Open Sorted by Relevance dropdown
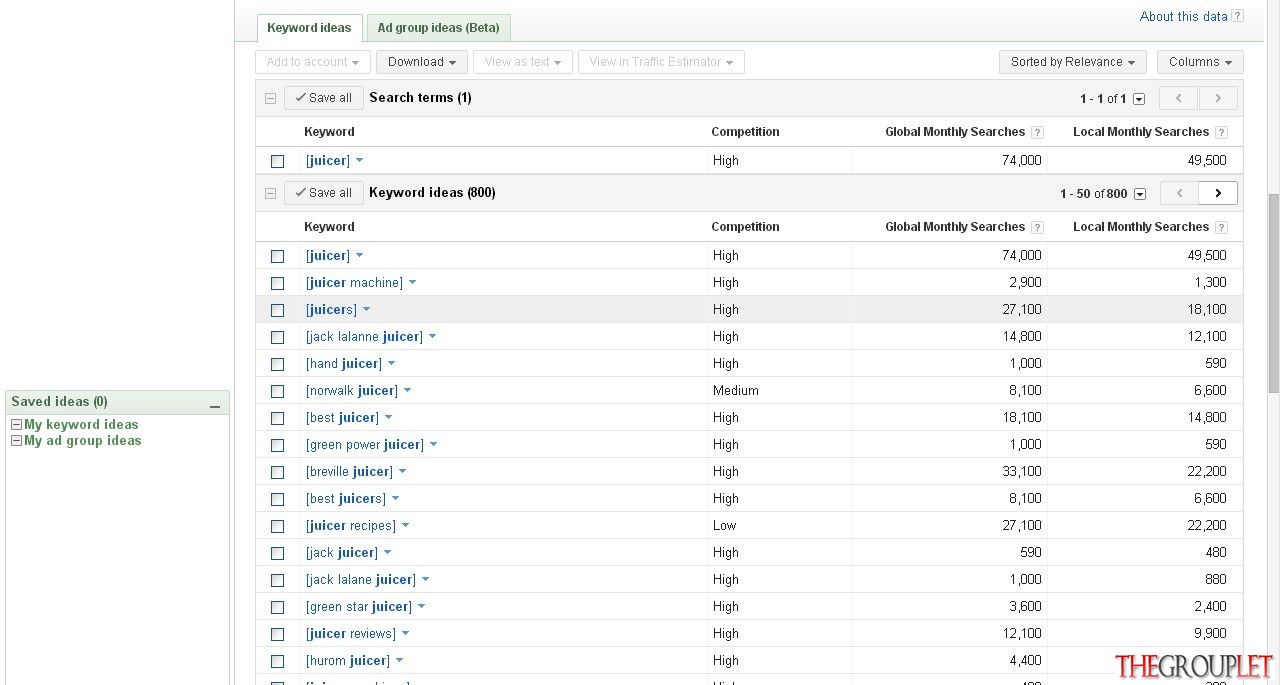This screenshot has width=1280, height=685. (x=1072, y=62)
